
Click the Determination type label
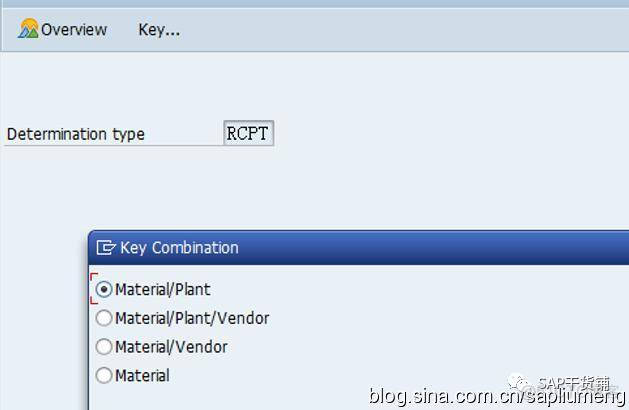tap(76, 134)
